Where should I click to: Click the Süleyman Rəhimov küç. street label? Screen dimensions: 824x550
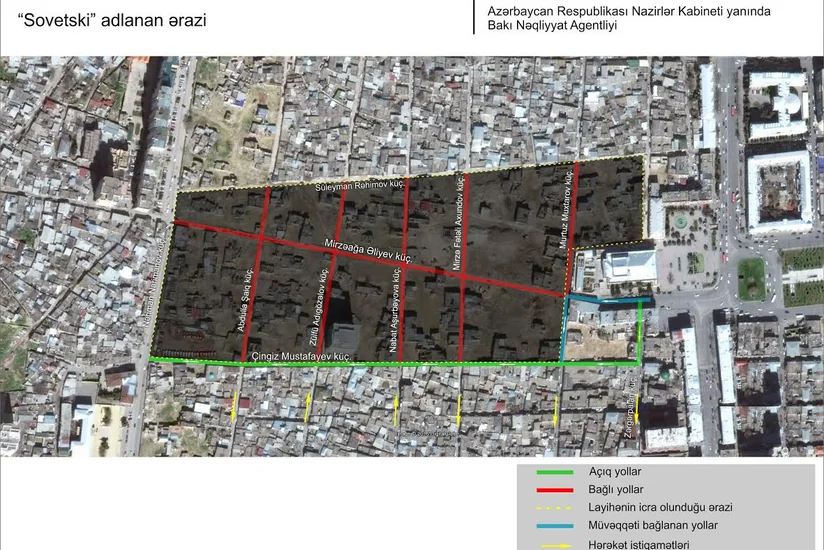tap(359, 186)
